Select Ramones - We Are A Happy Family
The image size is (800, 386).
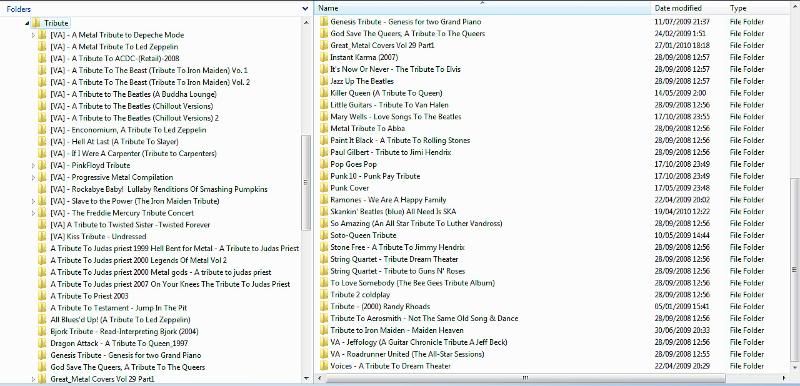pyautogui.click(x=388, y=200)
